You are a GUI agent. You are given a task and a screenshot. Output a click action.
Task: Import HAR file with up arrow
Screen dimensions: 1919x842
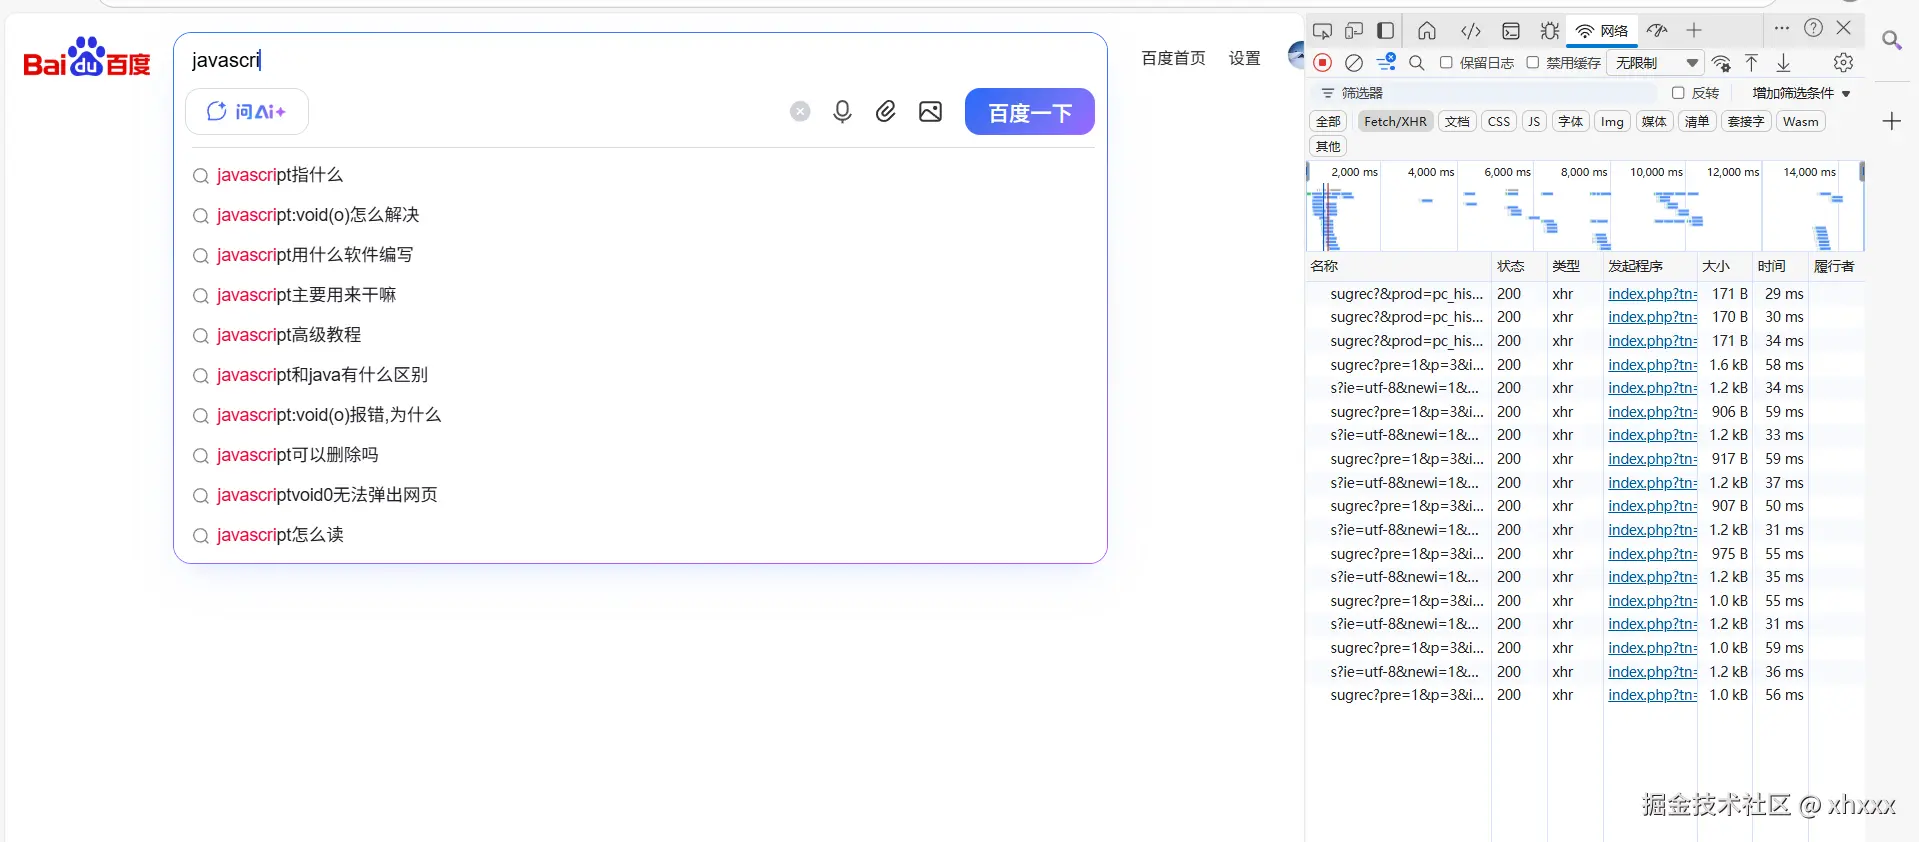tap(1752, 63)
